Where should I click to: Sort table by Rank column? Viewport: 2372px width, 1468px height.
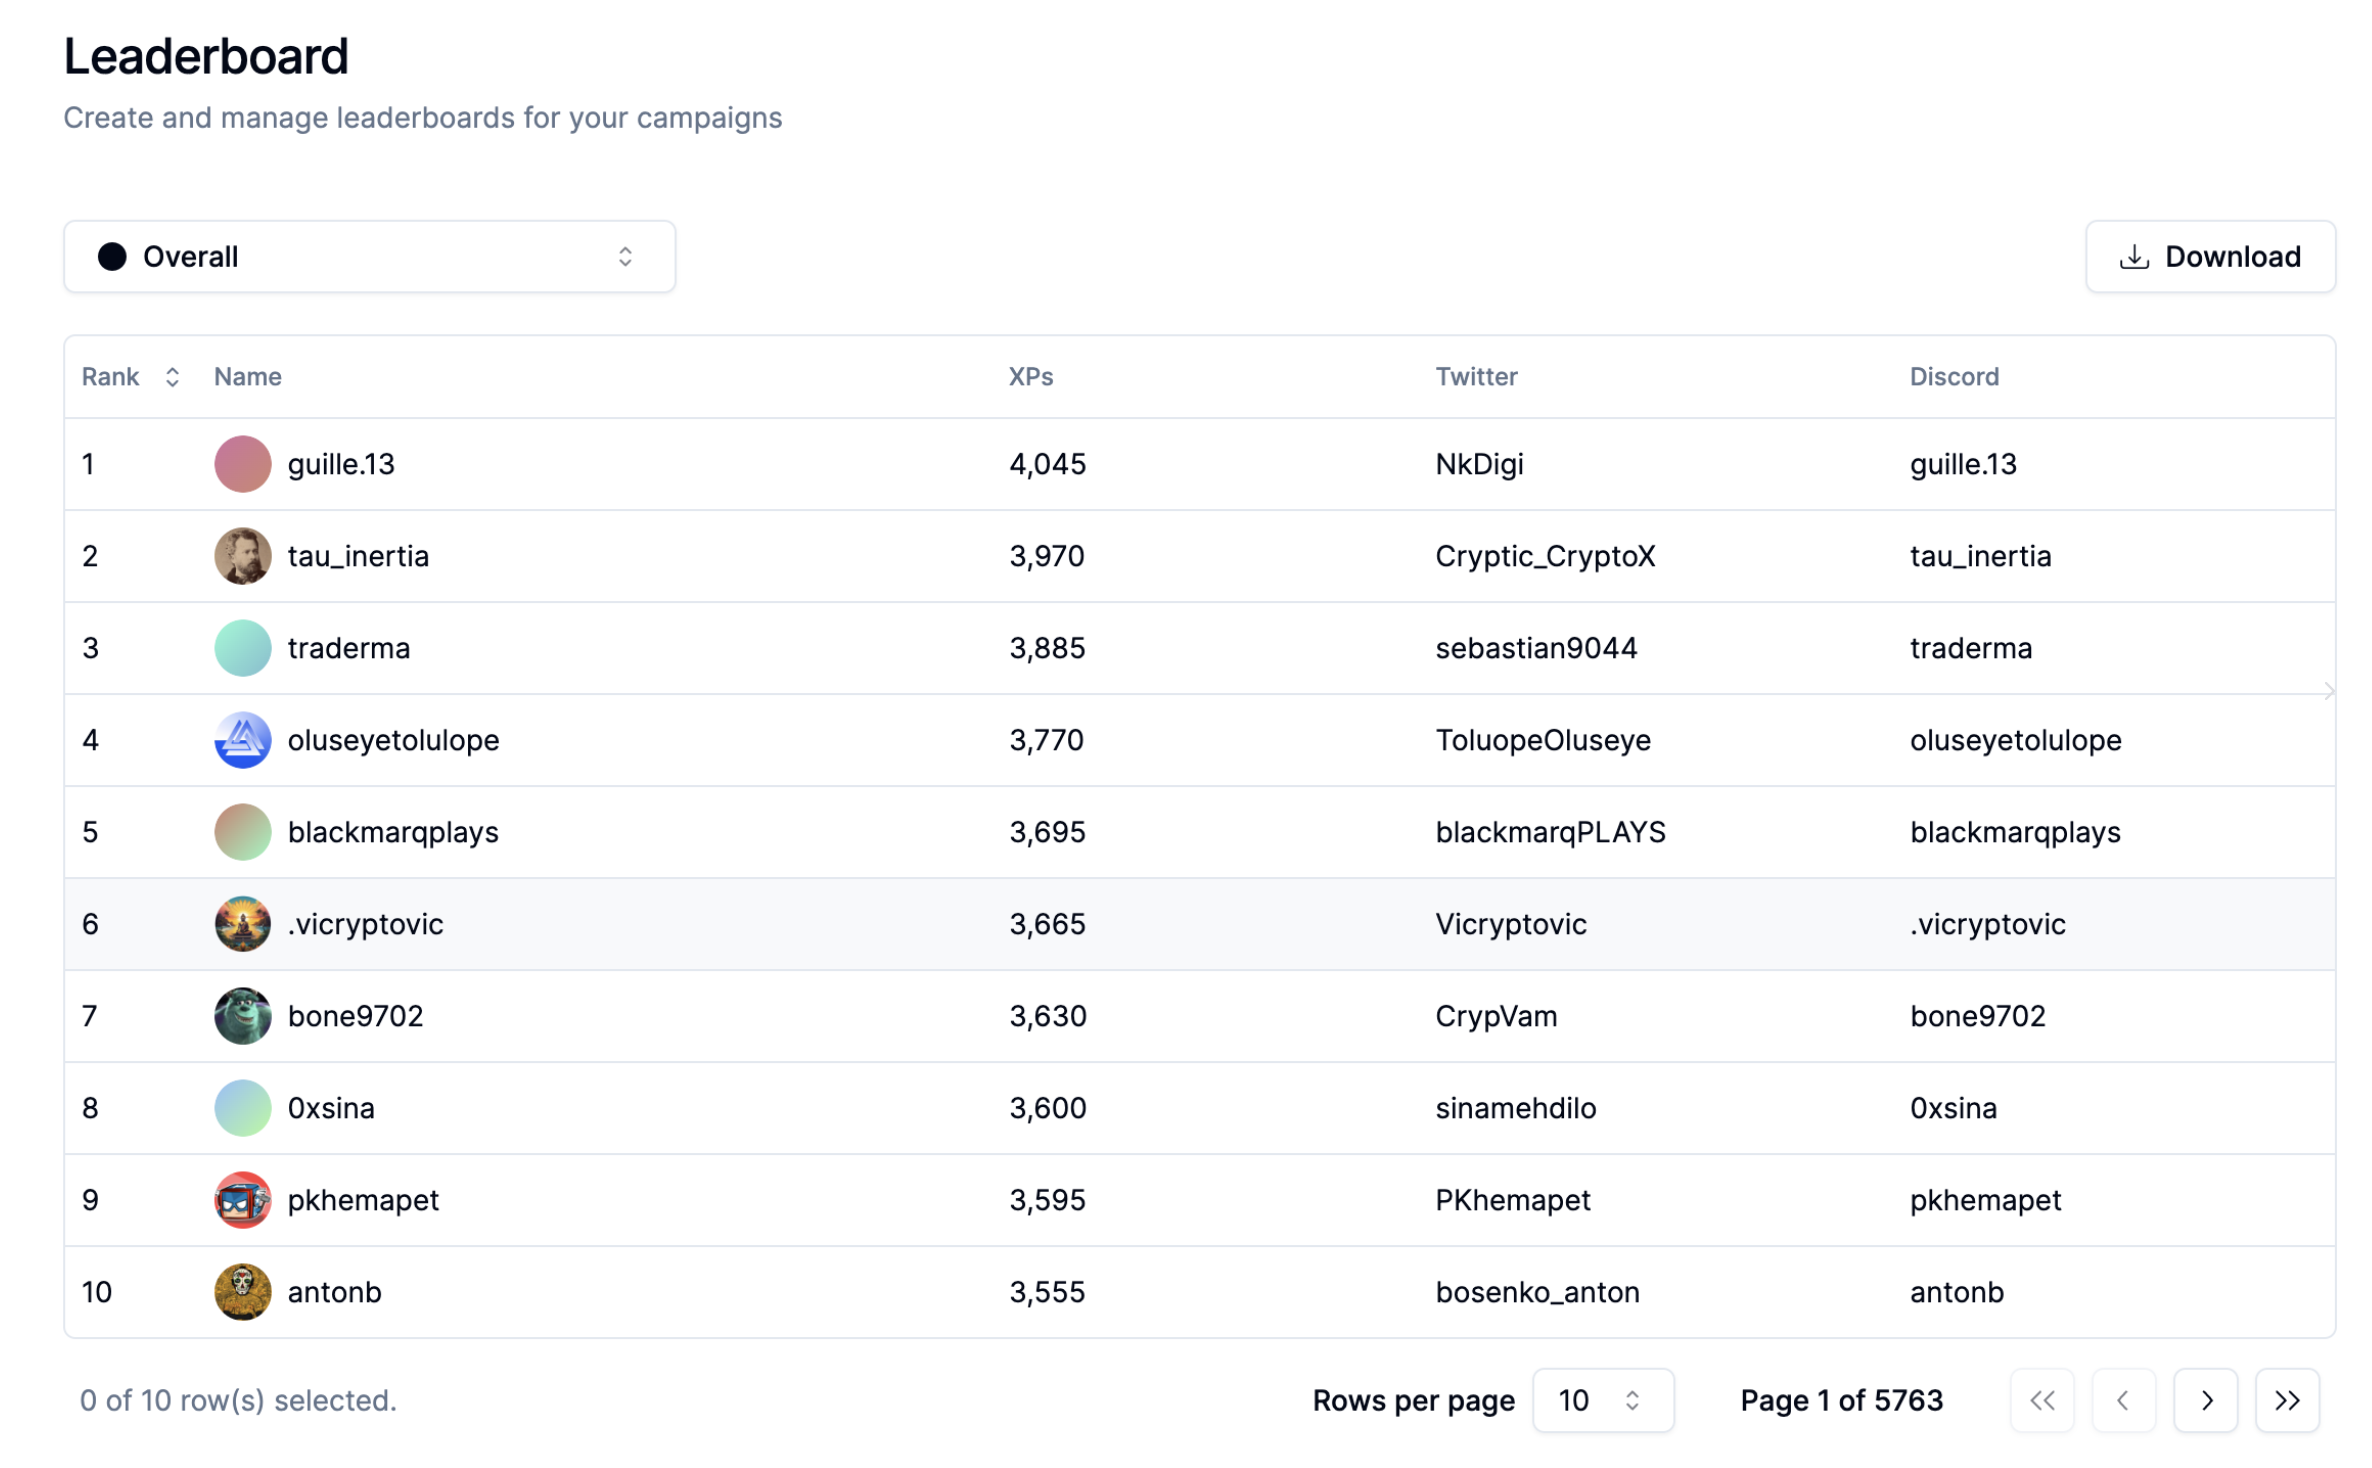click(130, 377)
